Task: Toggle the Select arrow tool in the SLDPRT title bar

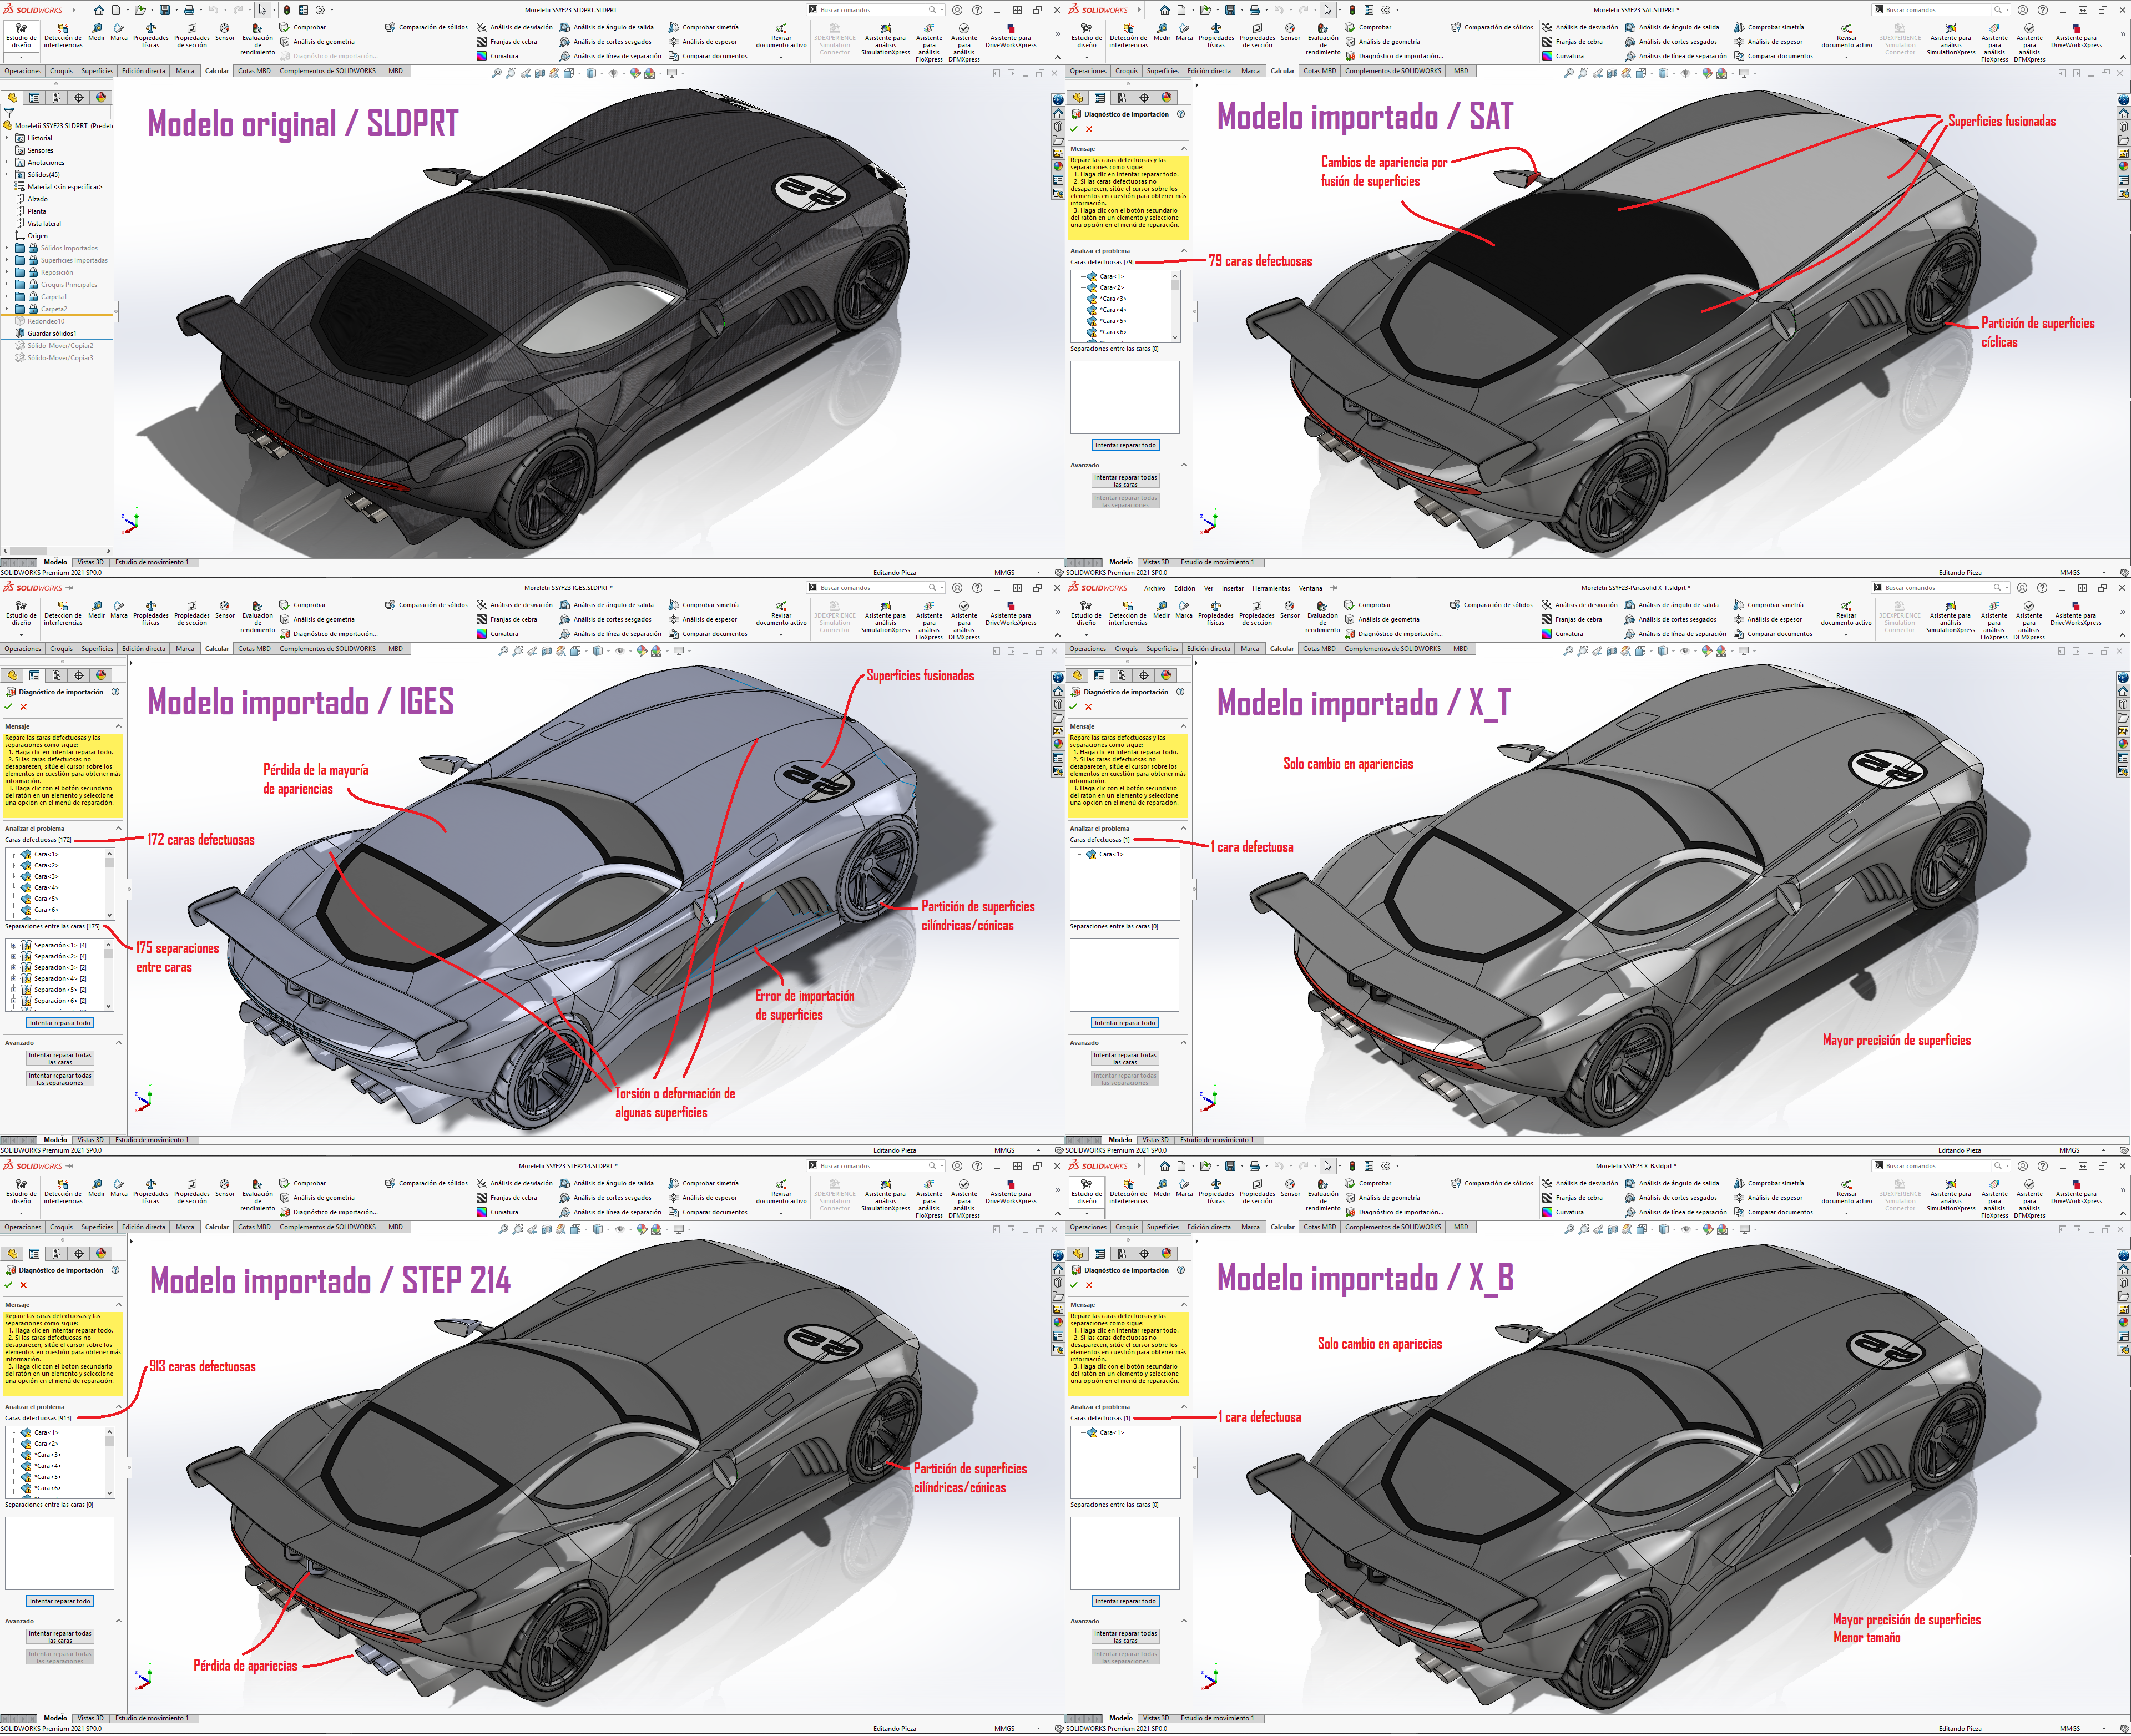Action: (x=262, y=10)
